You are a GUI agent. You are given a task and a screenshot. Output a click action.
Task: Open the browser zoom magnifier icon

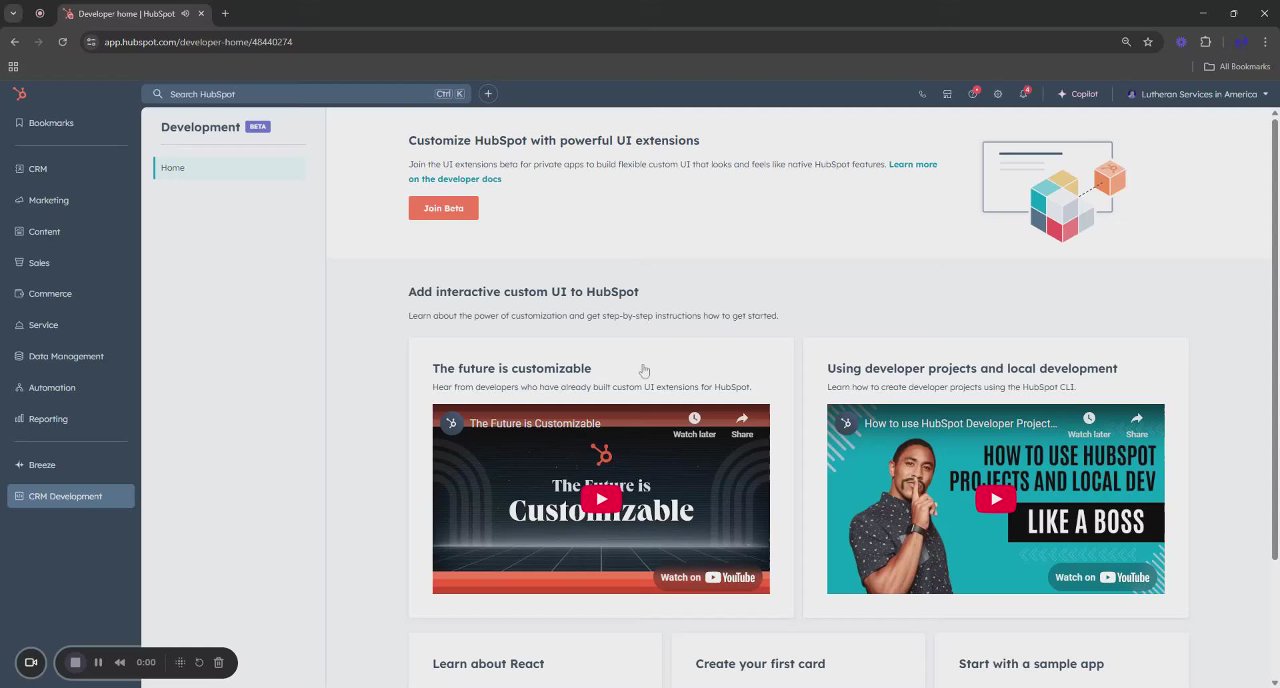point(1126,42)
